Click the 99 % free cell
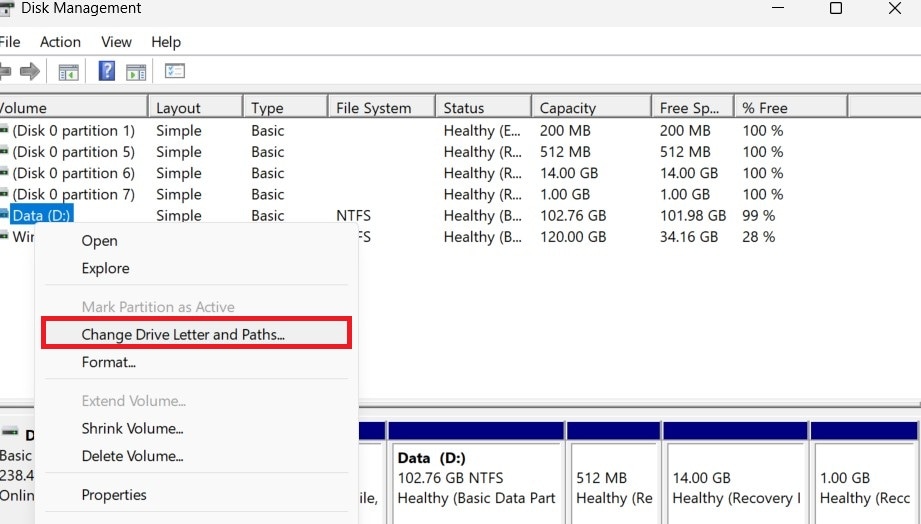Viewport: 921px width, 524px height. pos(758,216)
